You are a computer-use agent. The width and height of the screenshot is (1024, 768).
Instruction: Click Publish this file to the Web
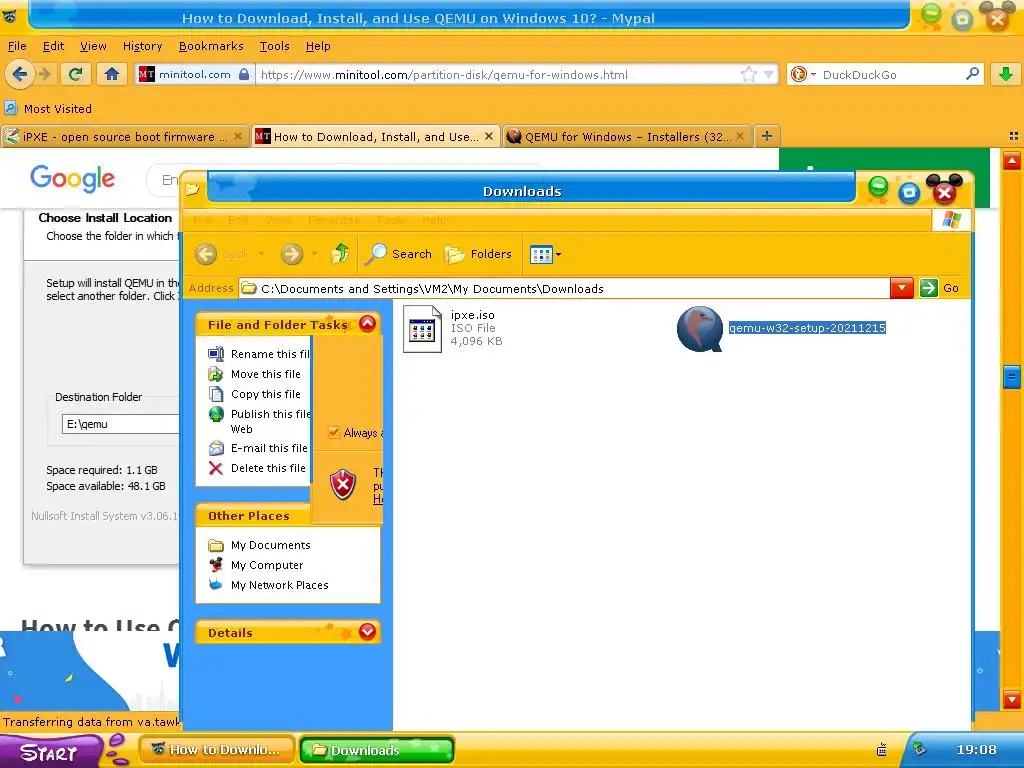259,421
